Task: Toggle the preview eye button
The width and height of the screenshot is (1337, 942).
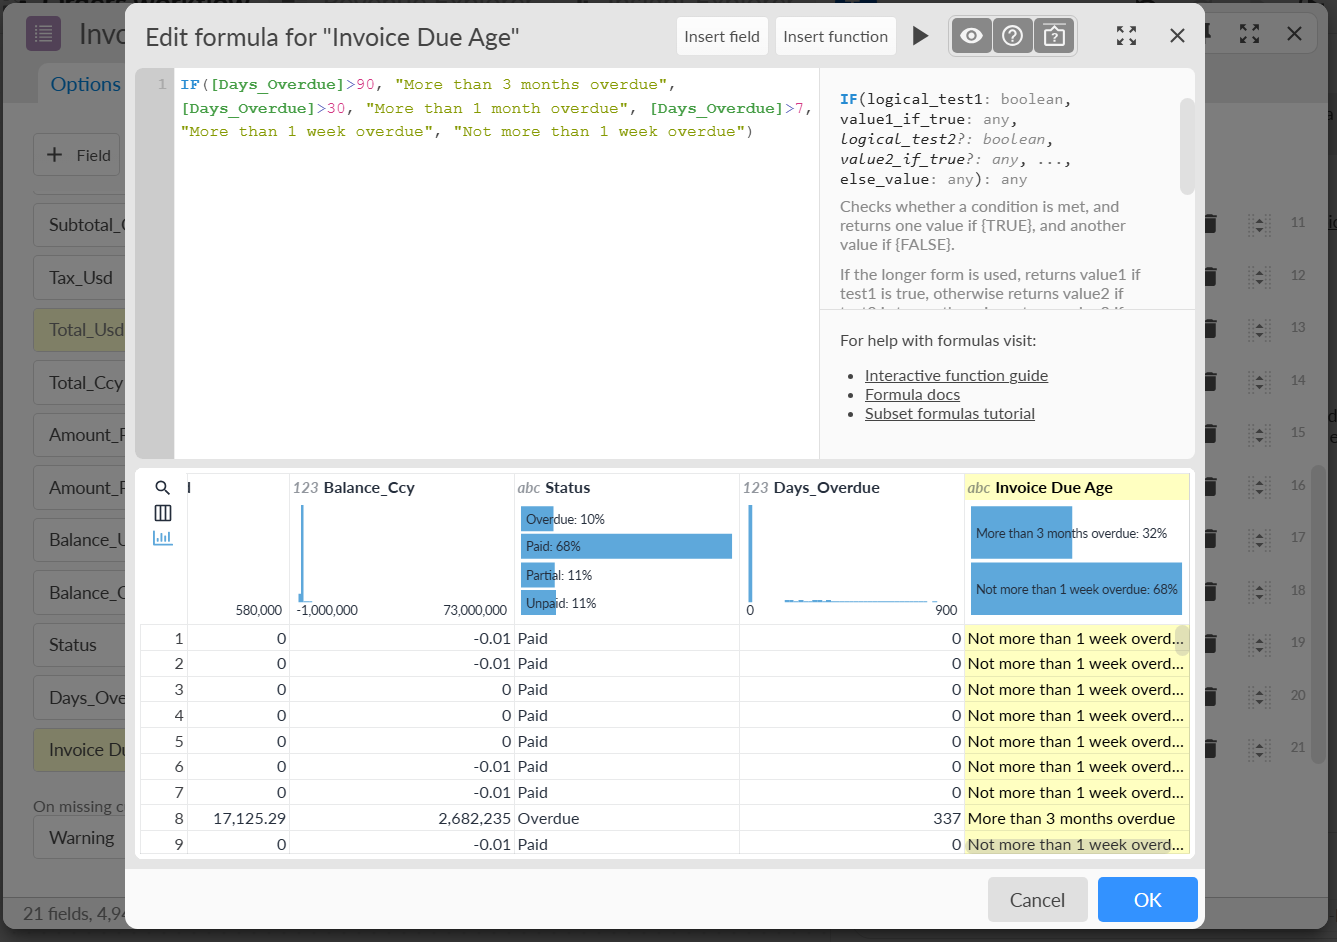Action: tap(971, 36)
